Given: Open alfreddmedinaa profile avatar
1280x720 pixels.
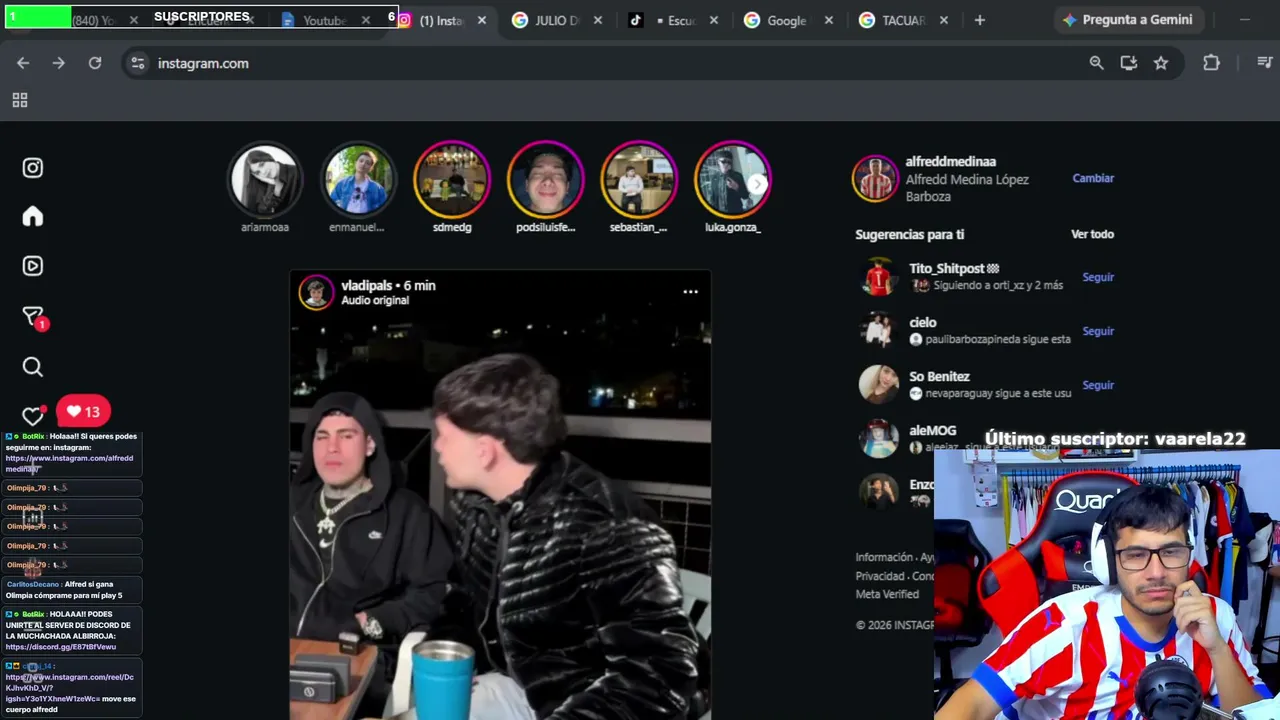Looking at the screenshot, I should pos(875,179).
